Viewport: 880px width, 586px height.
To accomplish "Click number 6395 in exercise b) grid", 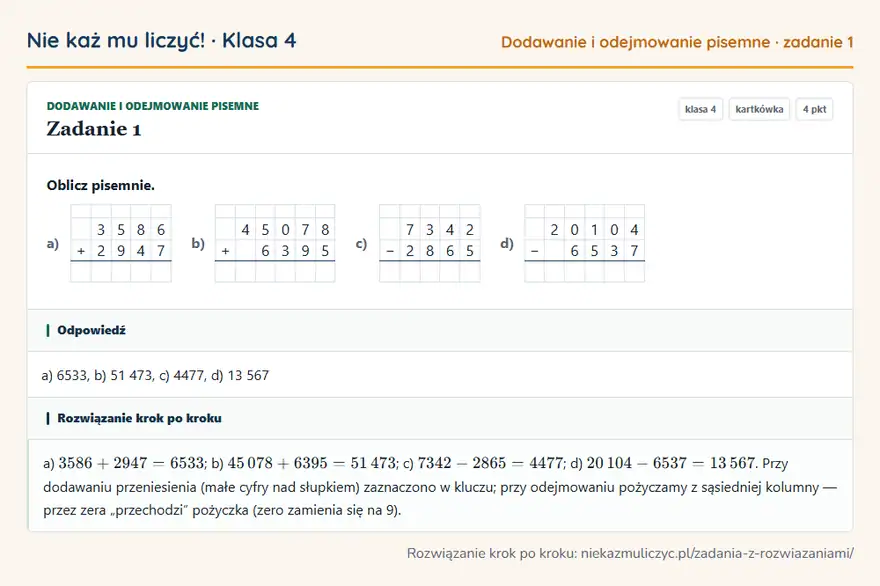I will [x=295, y=251].
